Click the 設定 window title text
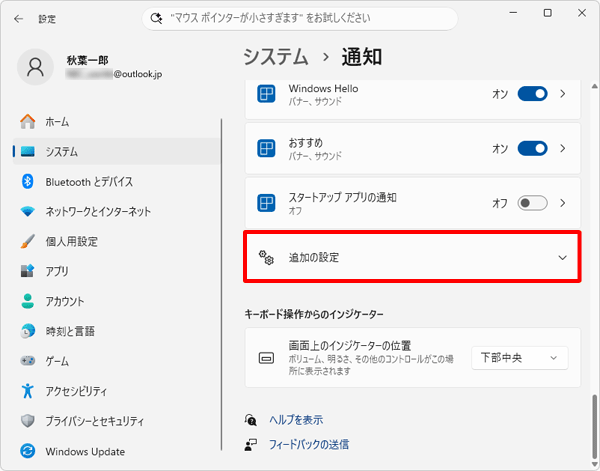The width and height of the screenshot is (600, 471). coord(47,19)
